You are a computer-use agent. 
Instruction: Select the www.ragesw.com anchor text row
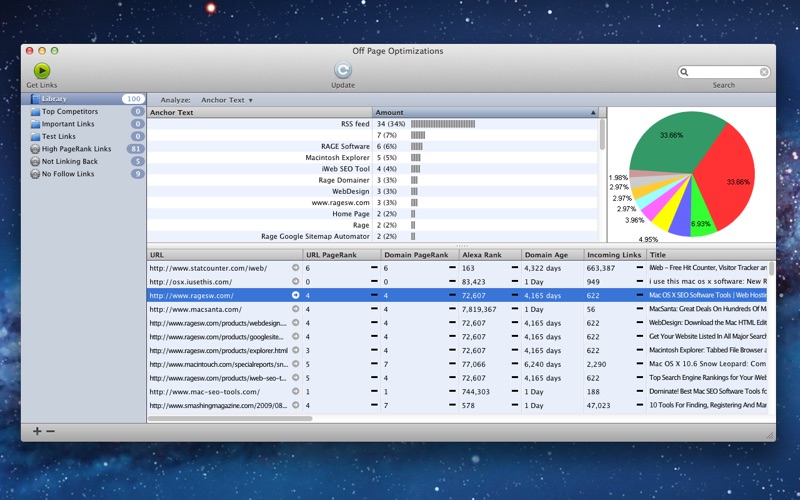pyautogui.click(x=372, y=203)
